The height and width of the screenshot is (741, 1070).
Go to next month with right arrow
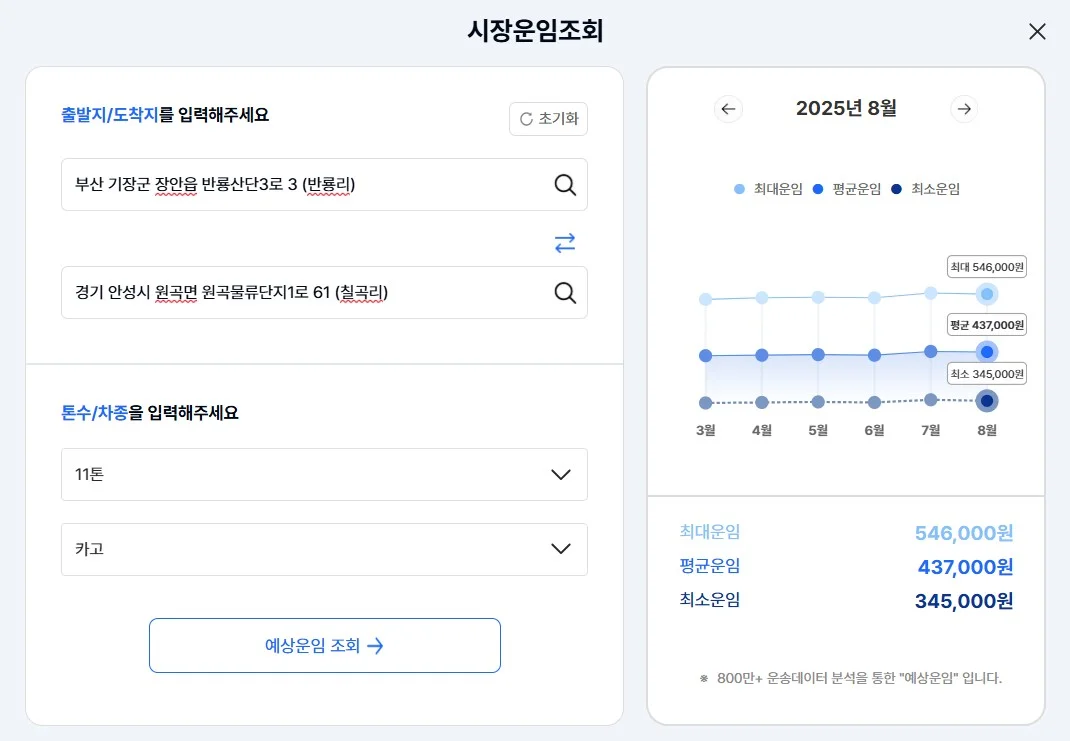point(964,109)
